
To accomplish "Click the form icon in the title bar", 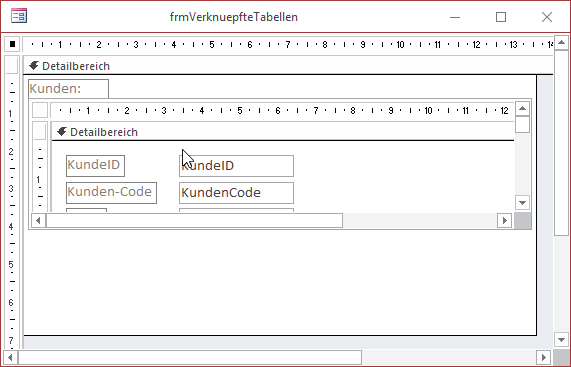I will click(19, 16).
